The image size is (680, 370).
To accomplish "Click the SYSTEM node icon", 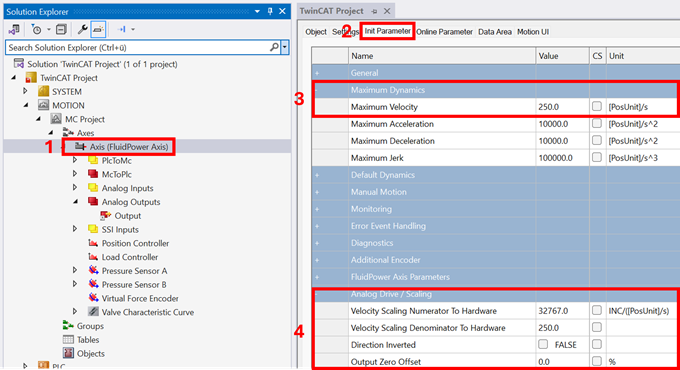I will click(43, 92).
